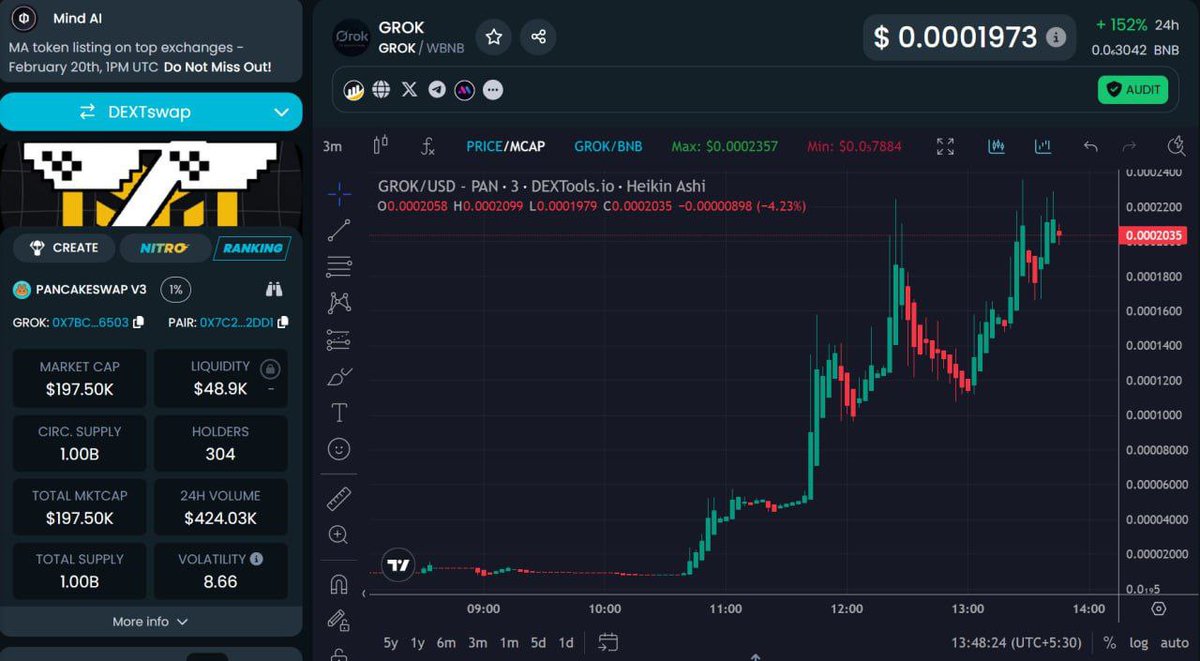Click the TradingView logo on chart
Image resolution: width=1200 pixels, height=661 pixels.
coord(398,566)
